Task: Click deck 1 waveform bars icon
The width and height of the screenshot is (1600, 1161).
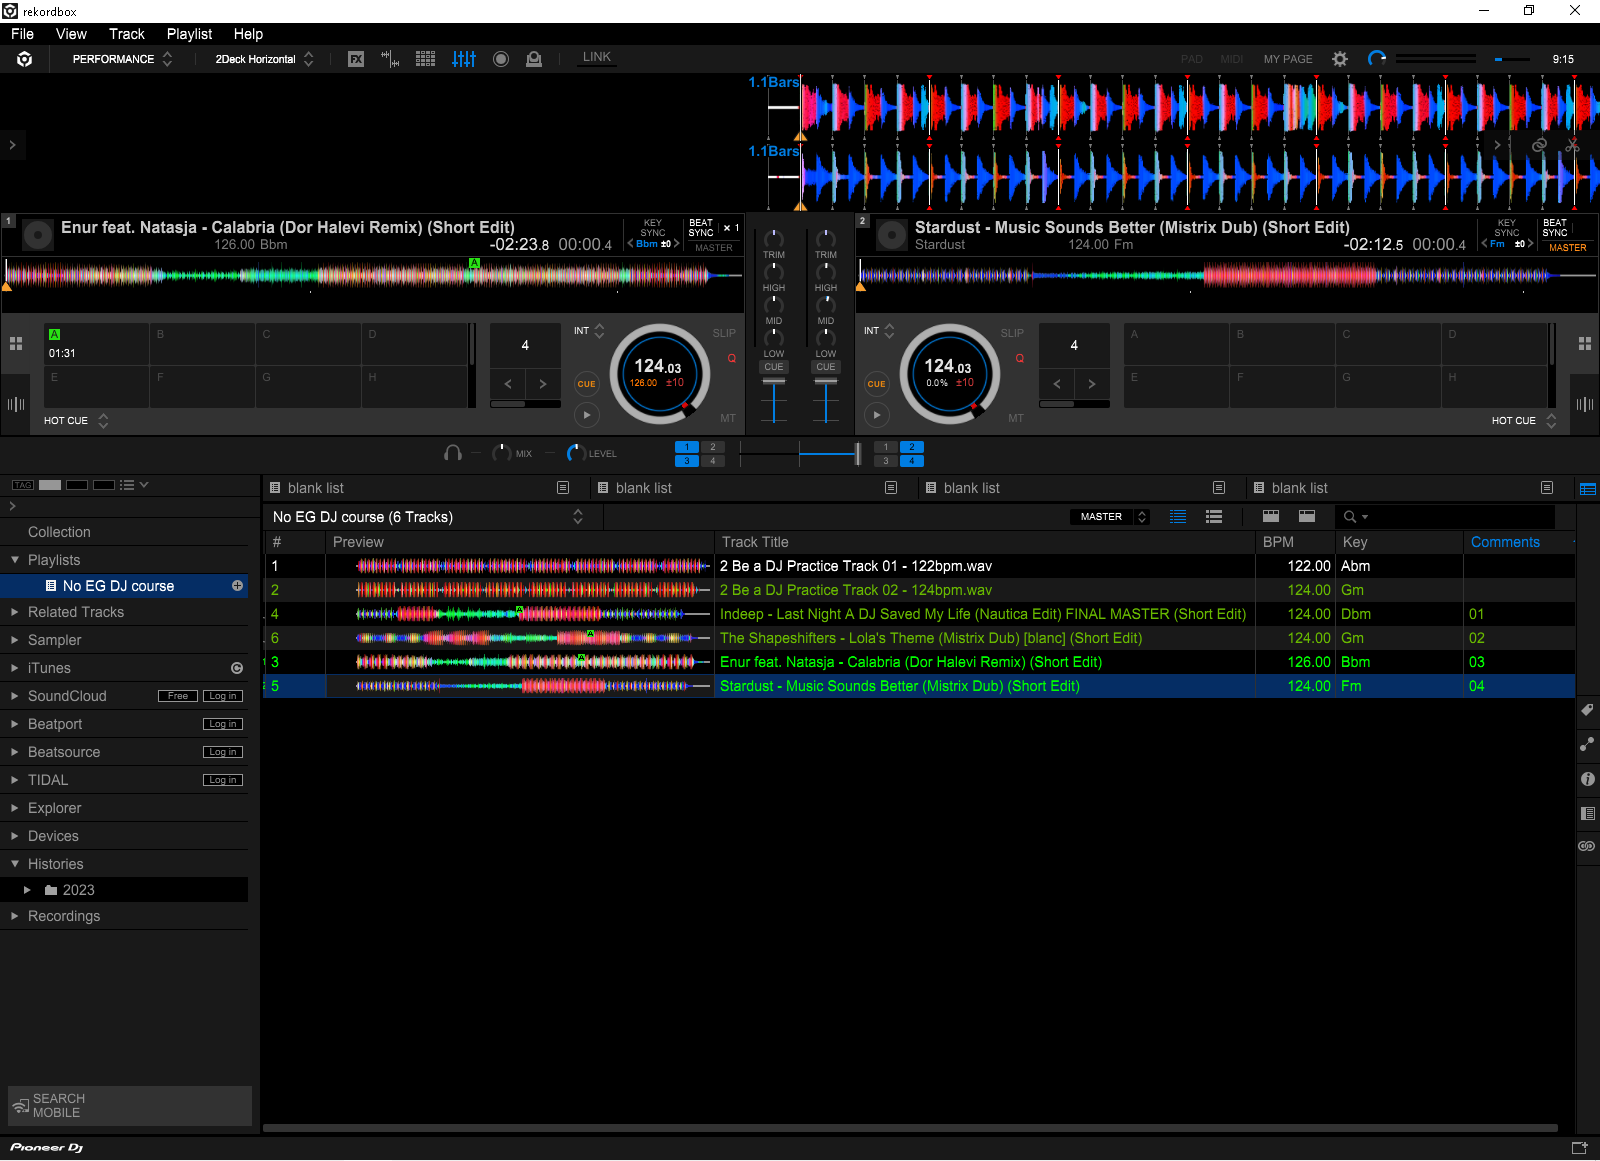Action: tap(16, 404)
